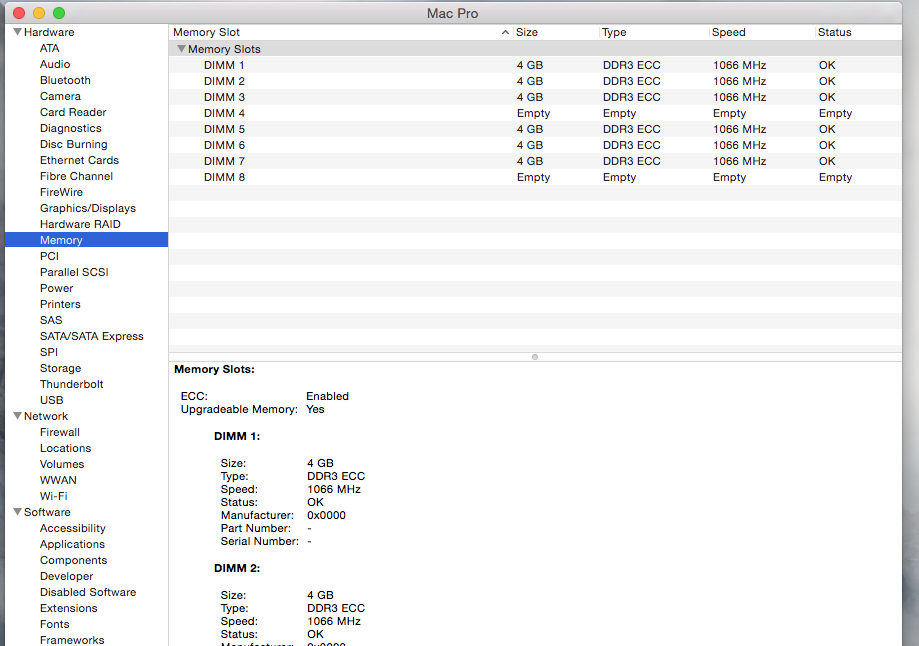This screenshot has height=646, width=919.
Task: Select Developer under Software
Action: pos(66,576)
